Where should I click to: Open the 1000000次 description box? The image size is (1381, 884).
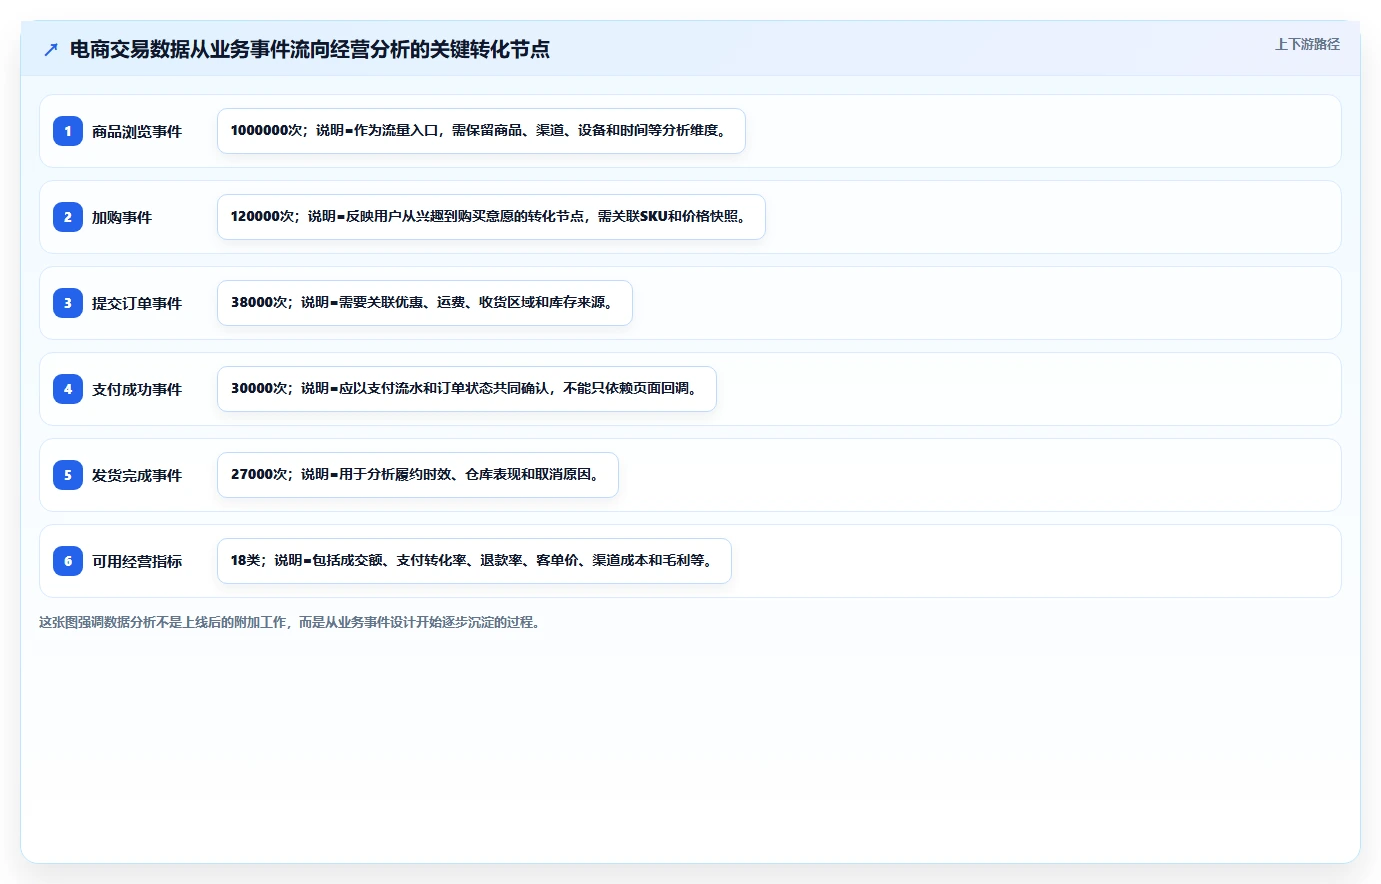tap(481, 131)
